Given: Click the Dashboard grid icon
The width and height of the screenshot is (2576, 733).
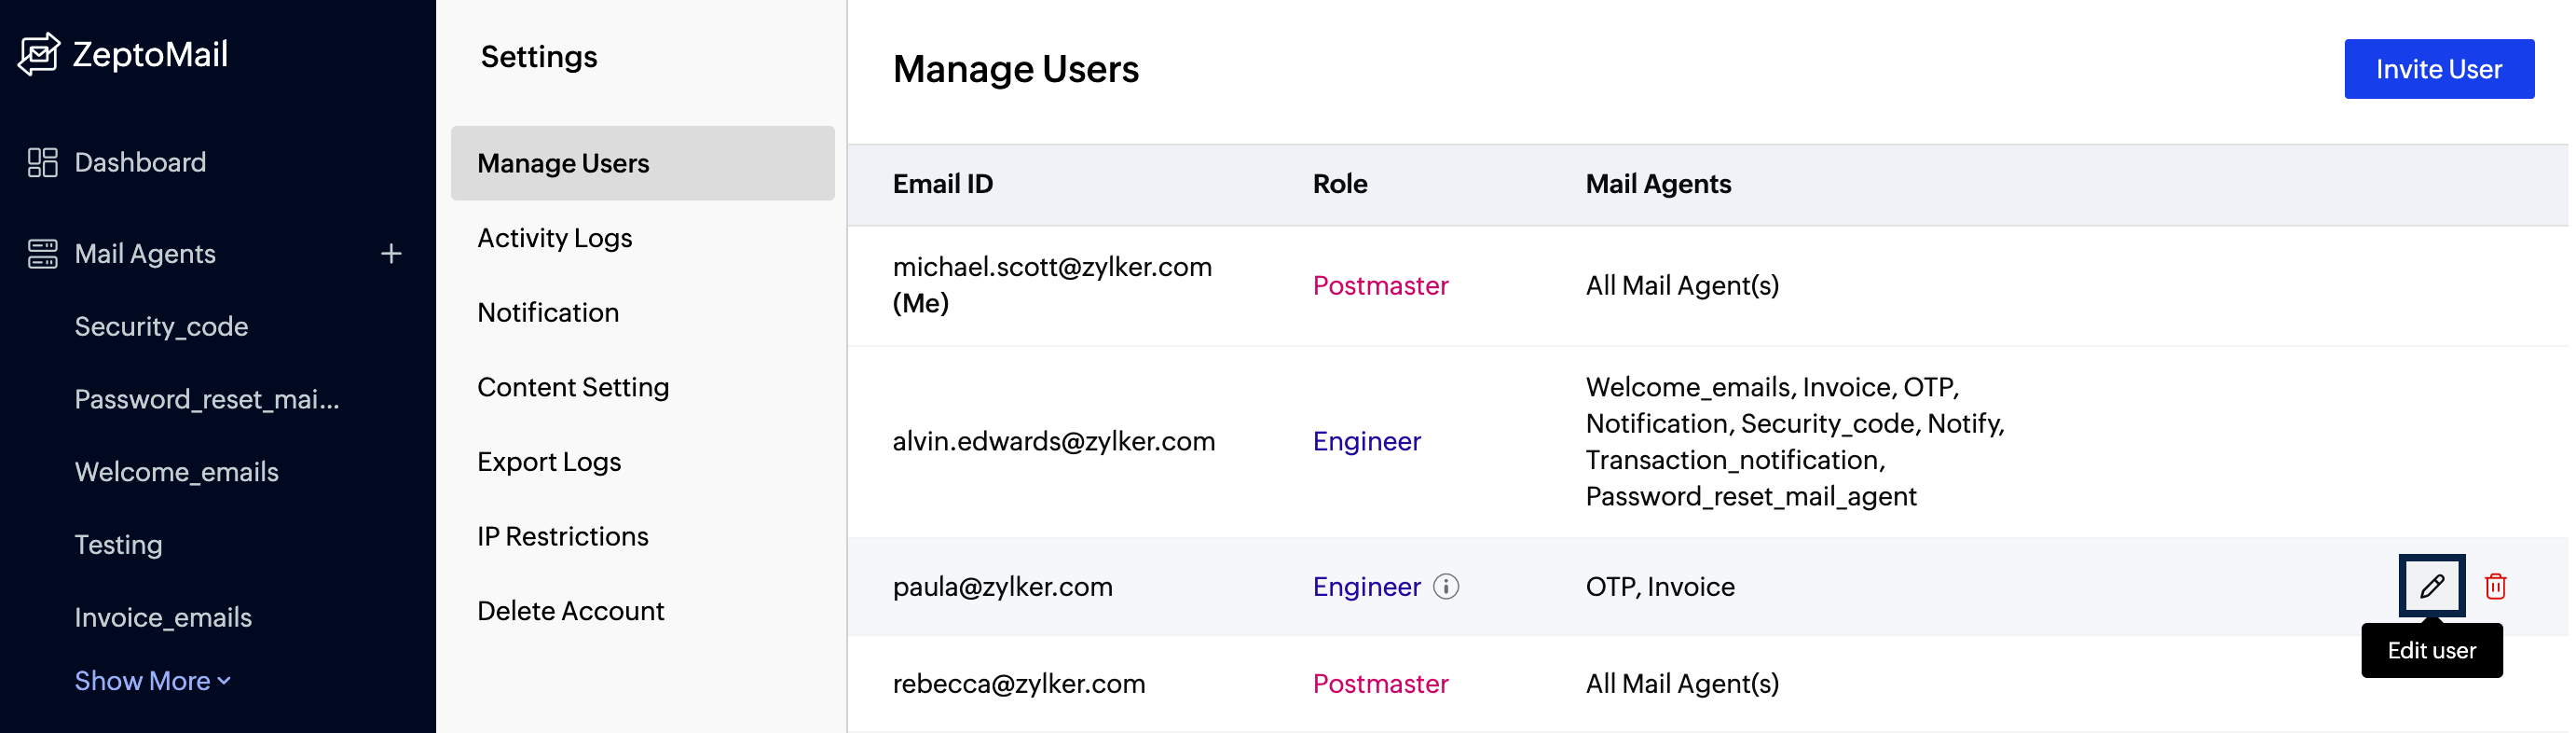Looking at the screenshot, I should (42, 162).
